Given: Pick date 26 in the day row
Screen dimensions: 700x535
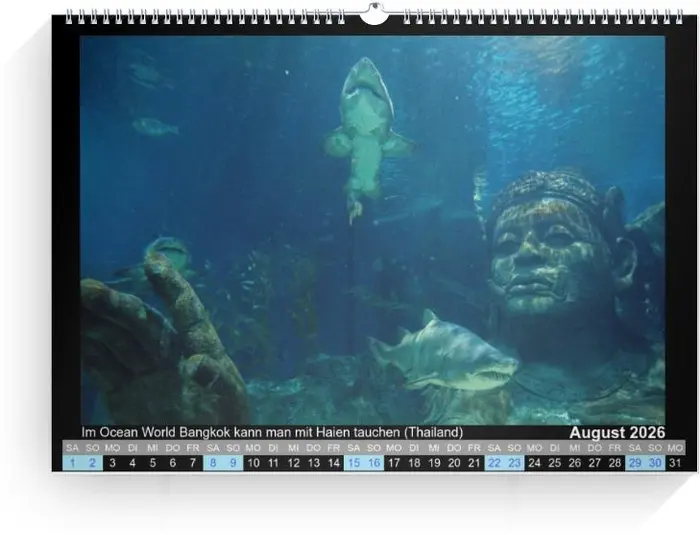Looking at the screenshot, I should [575, 463].
